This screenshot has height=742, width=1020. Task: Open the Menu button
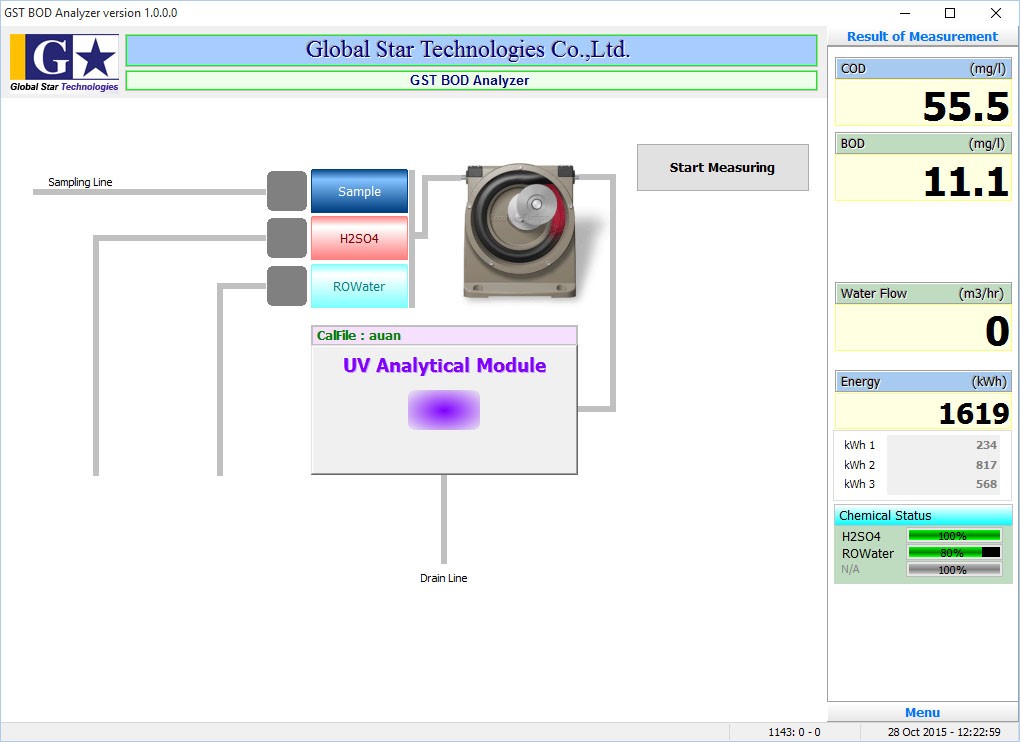(922, 712)
